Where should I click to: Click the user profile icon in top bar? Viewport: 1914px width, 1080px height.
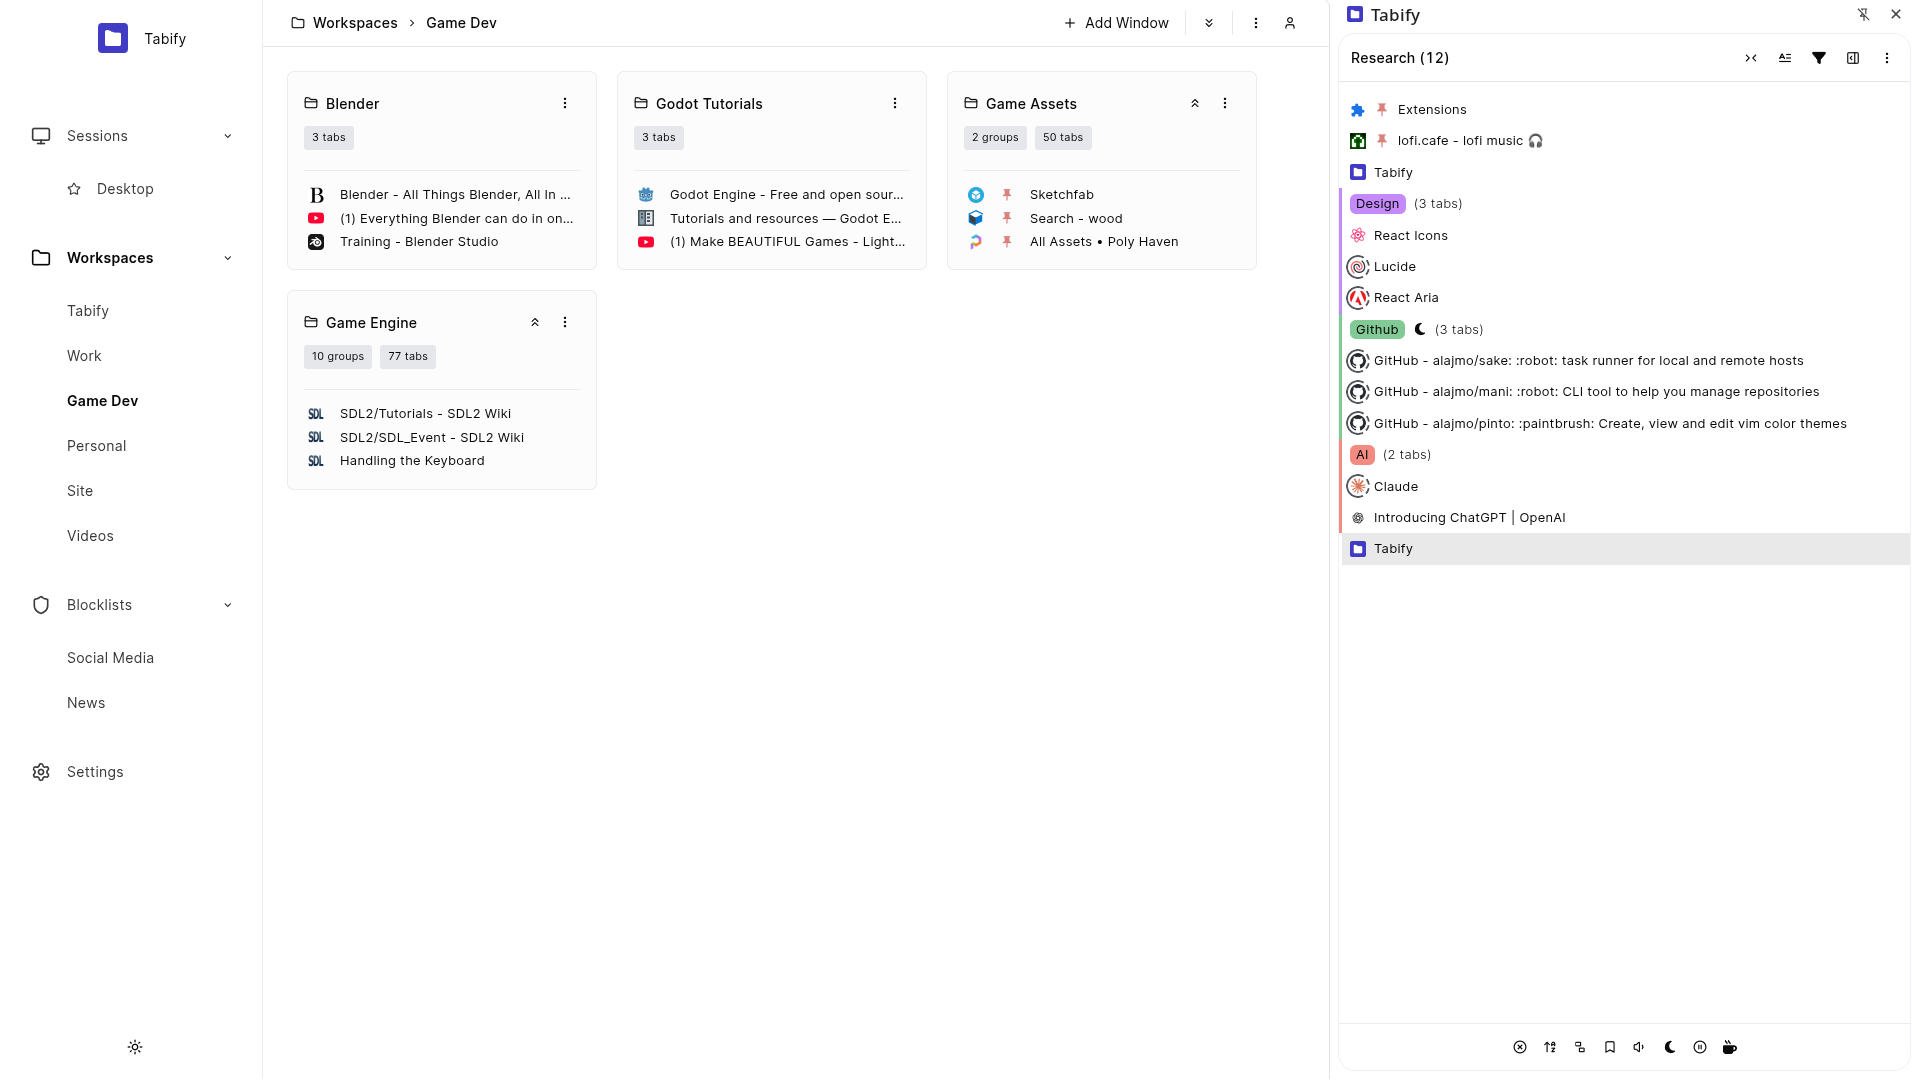click(1290, 23)
